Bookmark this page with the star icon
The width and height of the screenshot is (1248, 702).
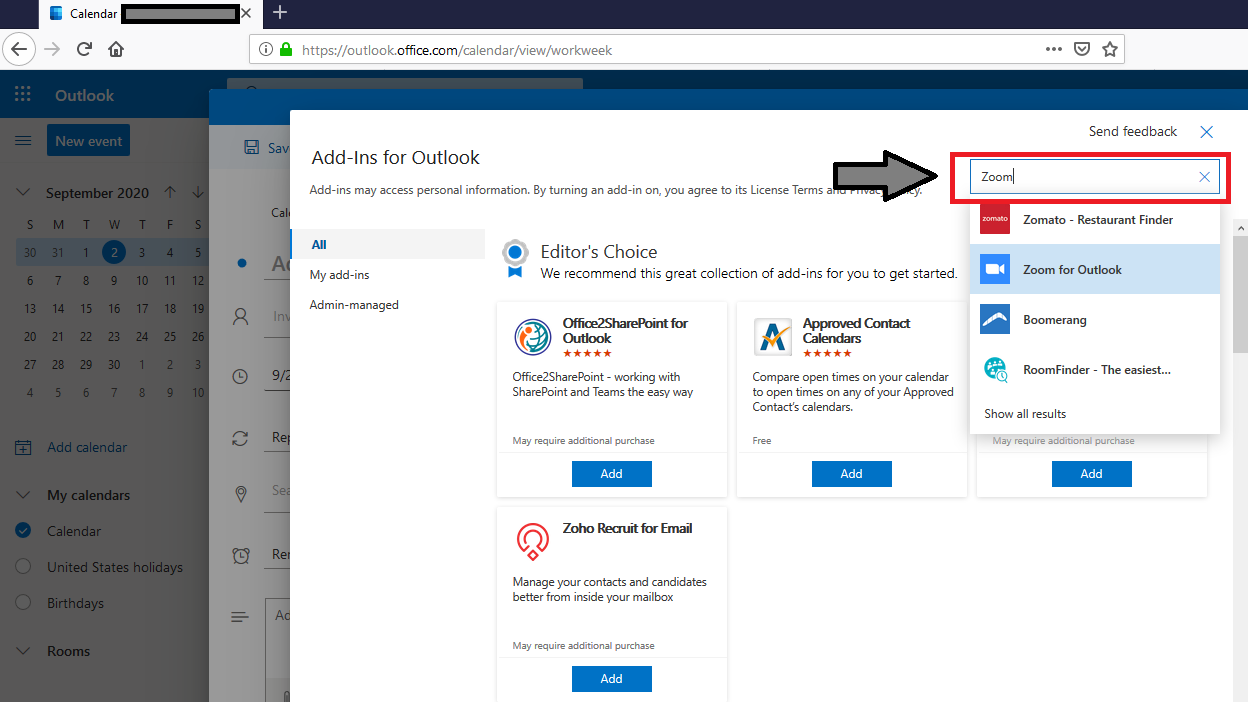pyautogui.click(x=1109, y=49)
